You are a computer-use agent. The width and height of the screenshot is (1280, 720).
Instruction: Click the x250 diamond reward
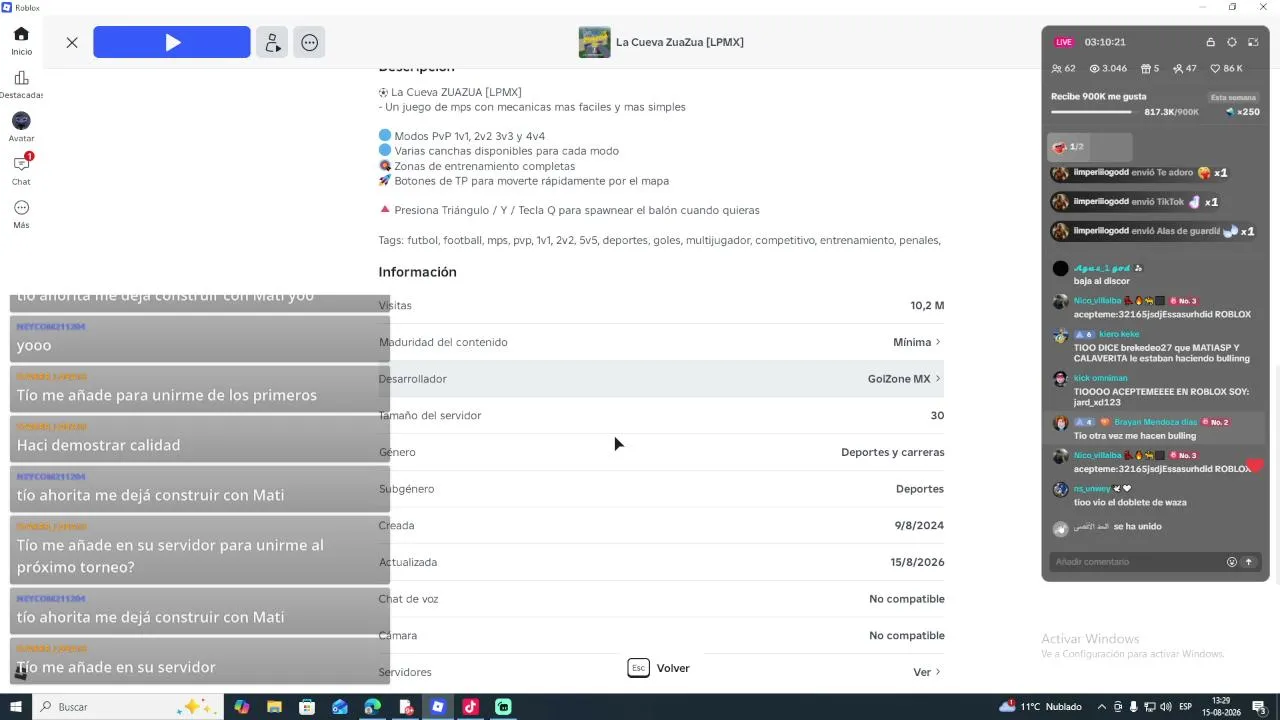(x=1242, y=112)
